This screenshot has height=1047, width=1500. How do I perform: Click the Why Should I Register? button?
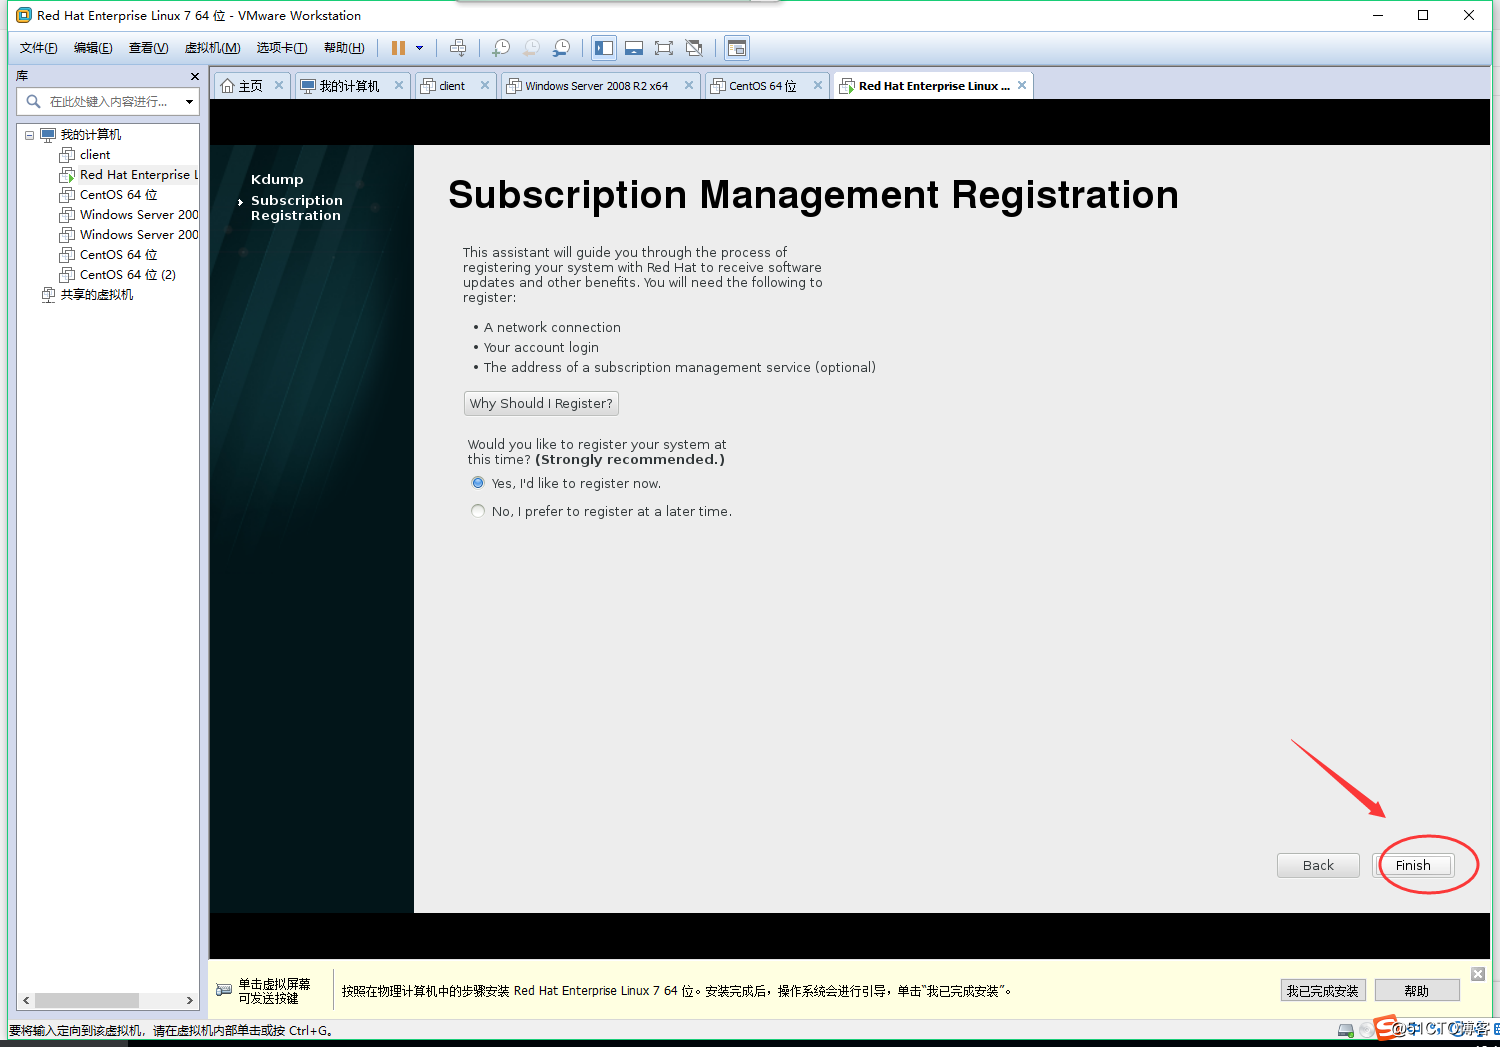(x=541, y=403)
